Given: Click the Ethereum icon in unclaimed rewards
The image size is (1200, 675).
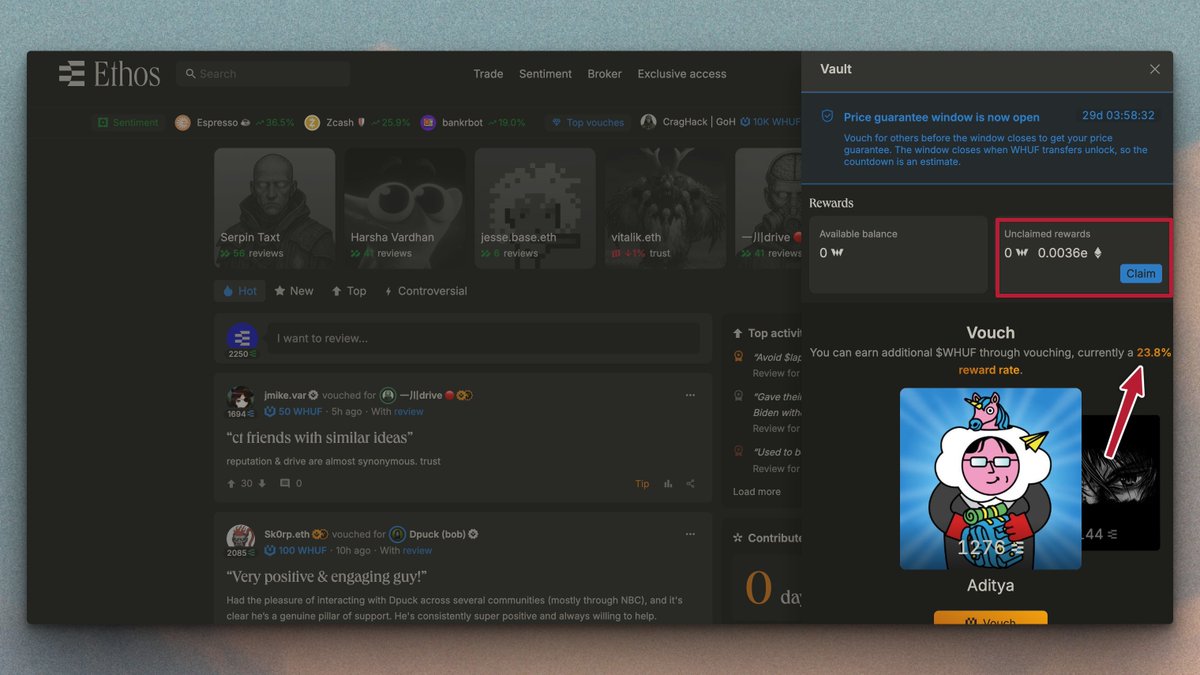Looking at the screenshot, I should 1098,253.
